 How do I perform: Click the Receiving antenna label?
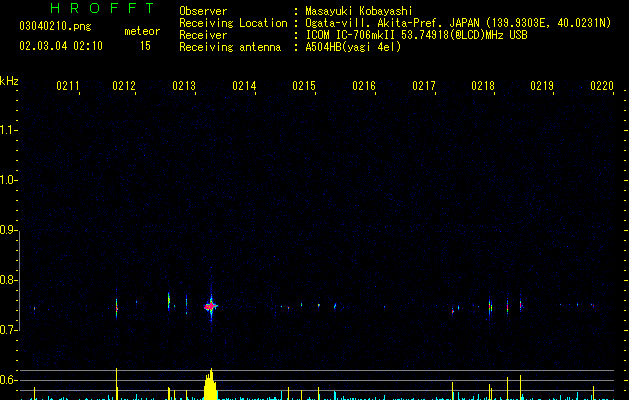pos(230,47)
